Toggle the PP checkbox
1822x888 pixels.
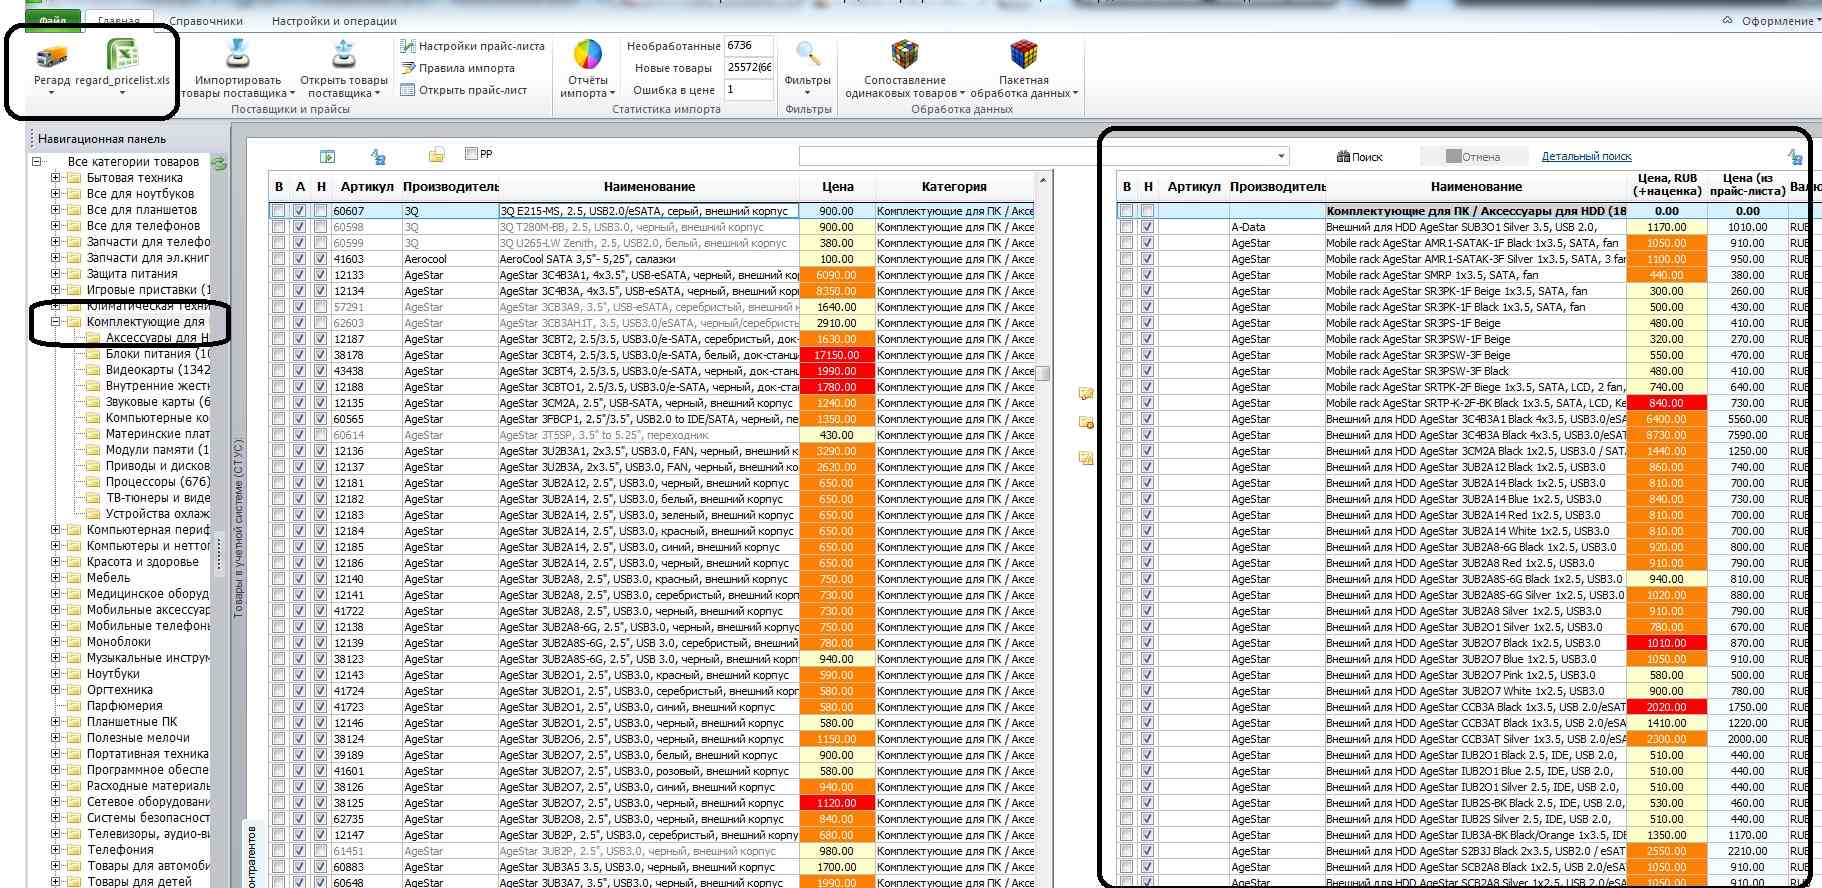[471, 154]
